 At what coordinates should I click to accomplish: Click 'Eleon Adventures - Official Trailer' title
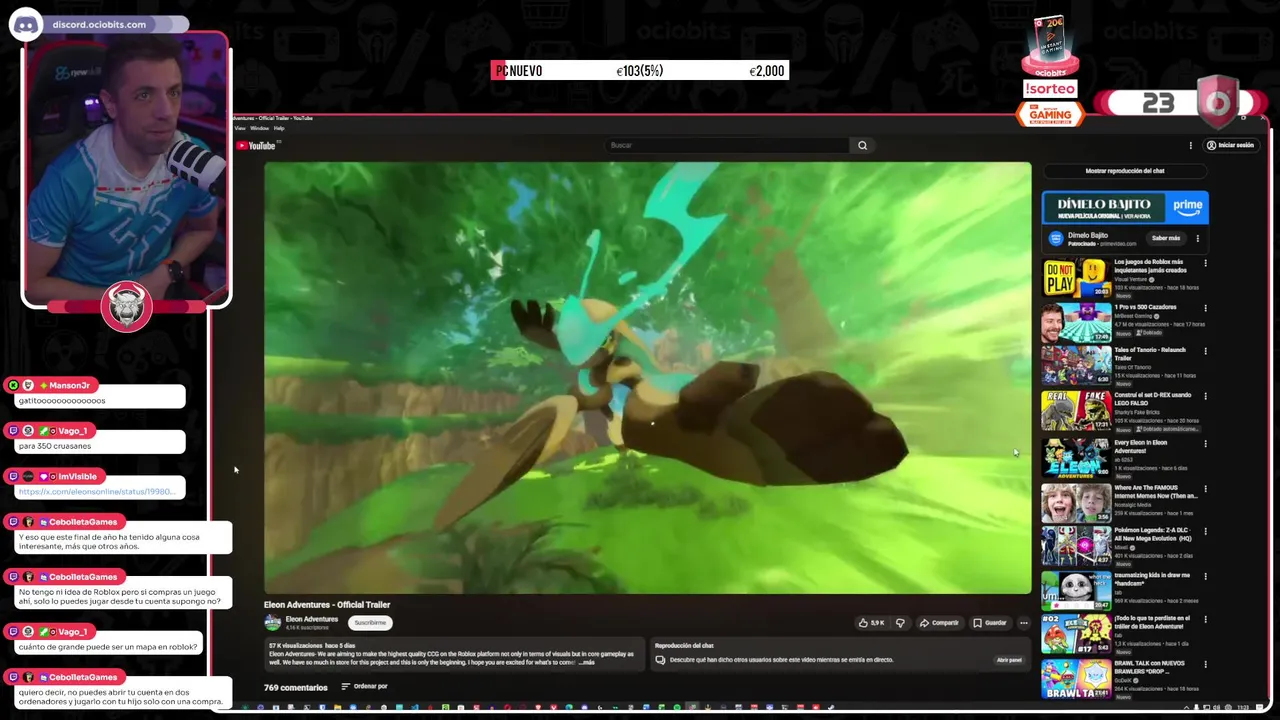[327, 605]
